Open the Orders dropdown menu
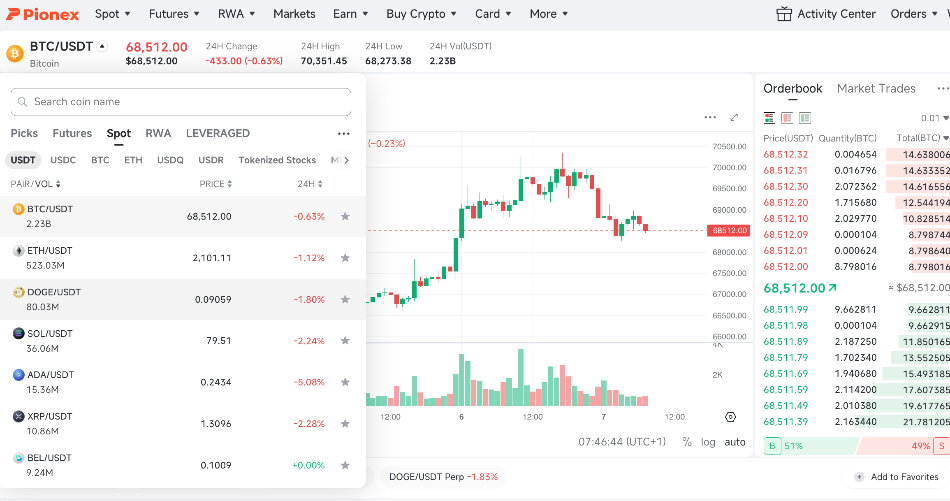The height and width of the screenshot is (501, 950). click(x=914, y=13)
